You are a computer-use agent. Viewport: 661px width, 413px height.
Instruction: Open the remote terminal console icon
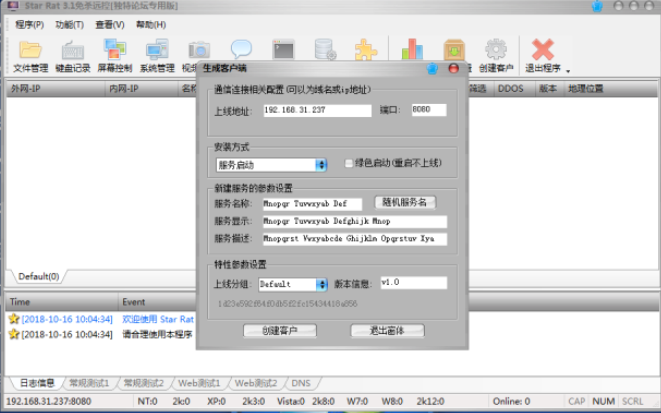pyautogui.click(x=283, y=50)
